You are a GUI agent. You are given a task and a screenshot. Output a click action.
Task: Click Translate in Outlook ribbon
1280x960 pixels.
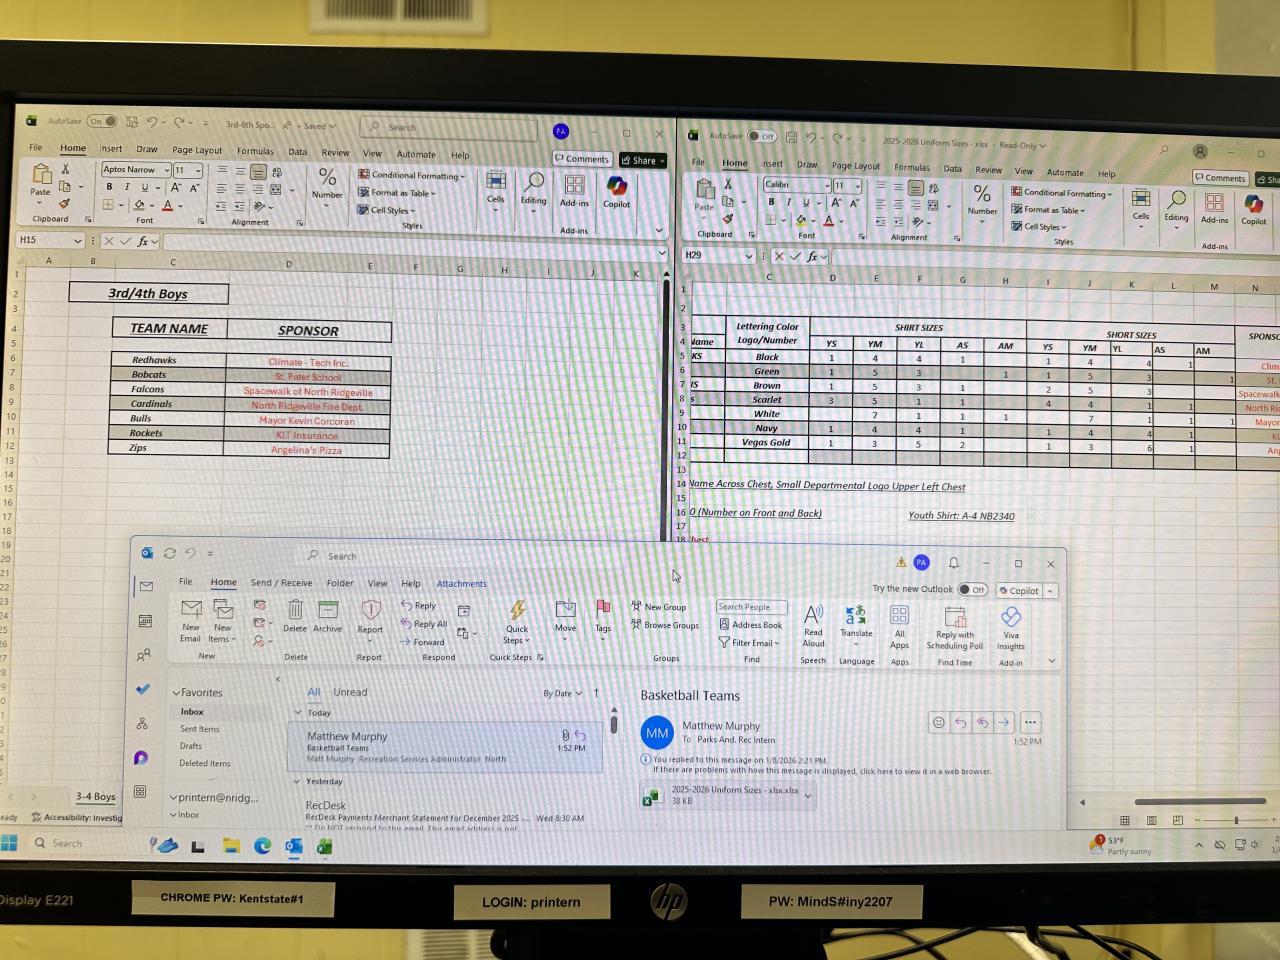pos(856,621)
